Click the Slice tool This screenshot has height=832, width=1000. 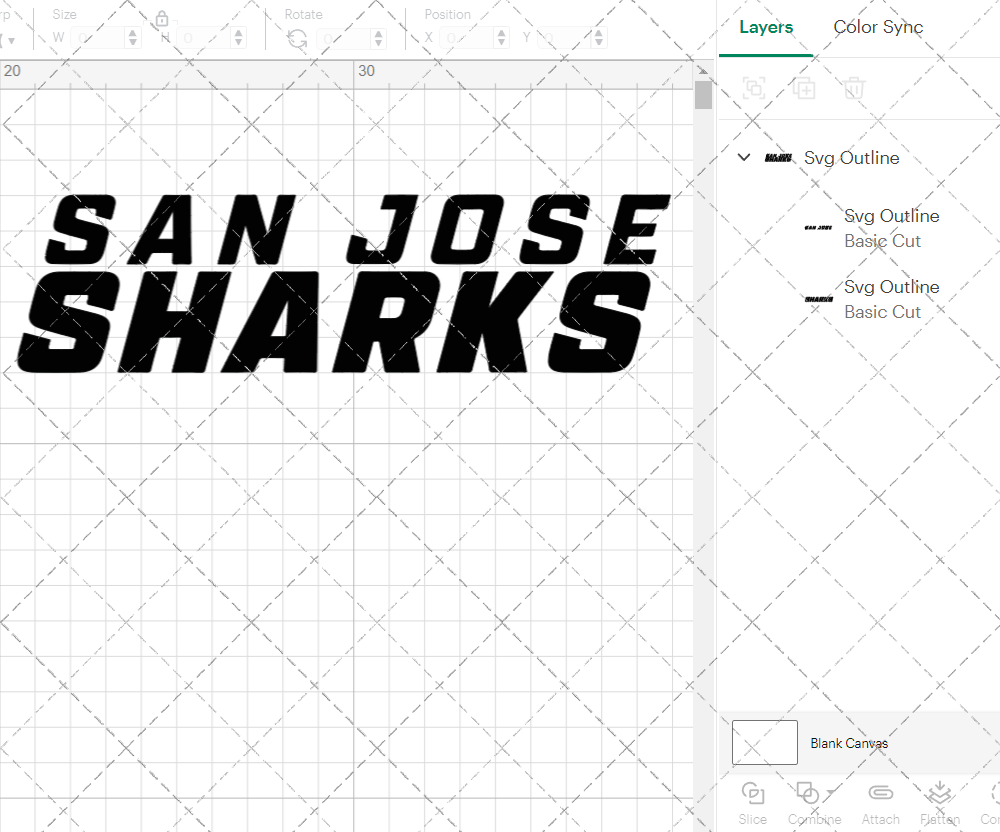point(753,803)
